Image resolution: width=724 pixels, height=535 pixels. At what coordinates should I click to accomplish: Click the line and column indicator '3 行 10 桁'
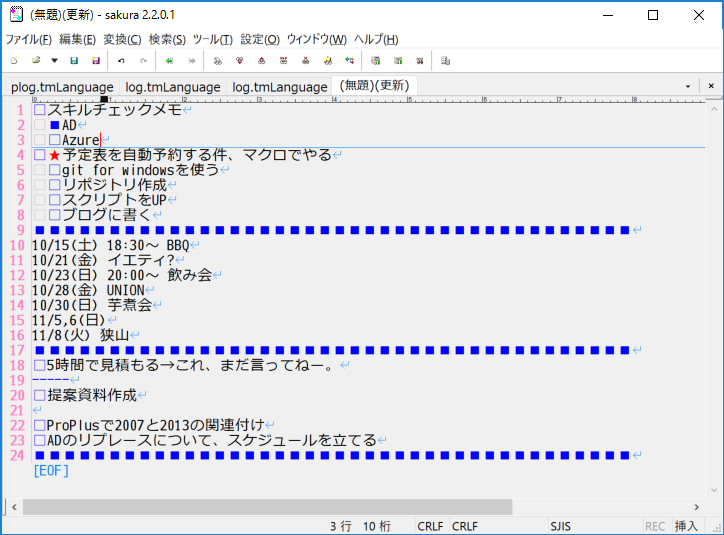click(x=360, y=526)
